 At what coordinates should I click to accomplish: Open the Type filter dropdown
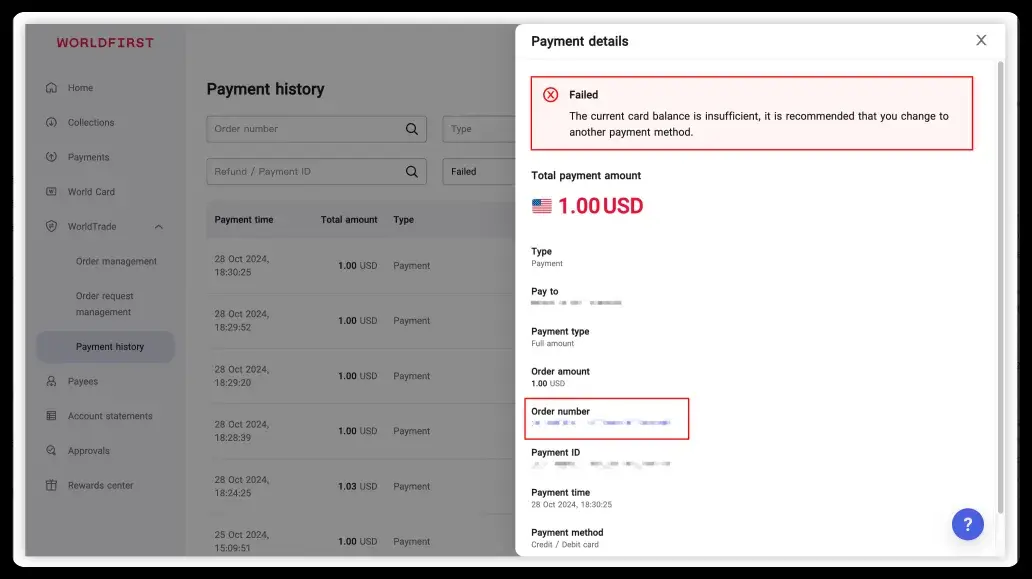pyautogui.click(x=478, y=129)
